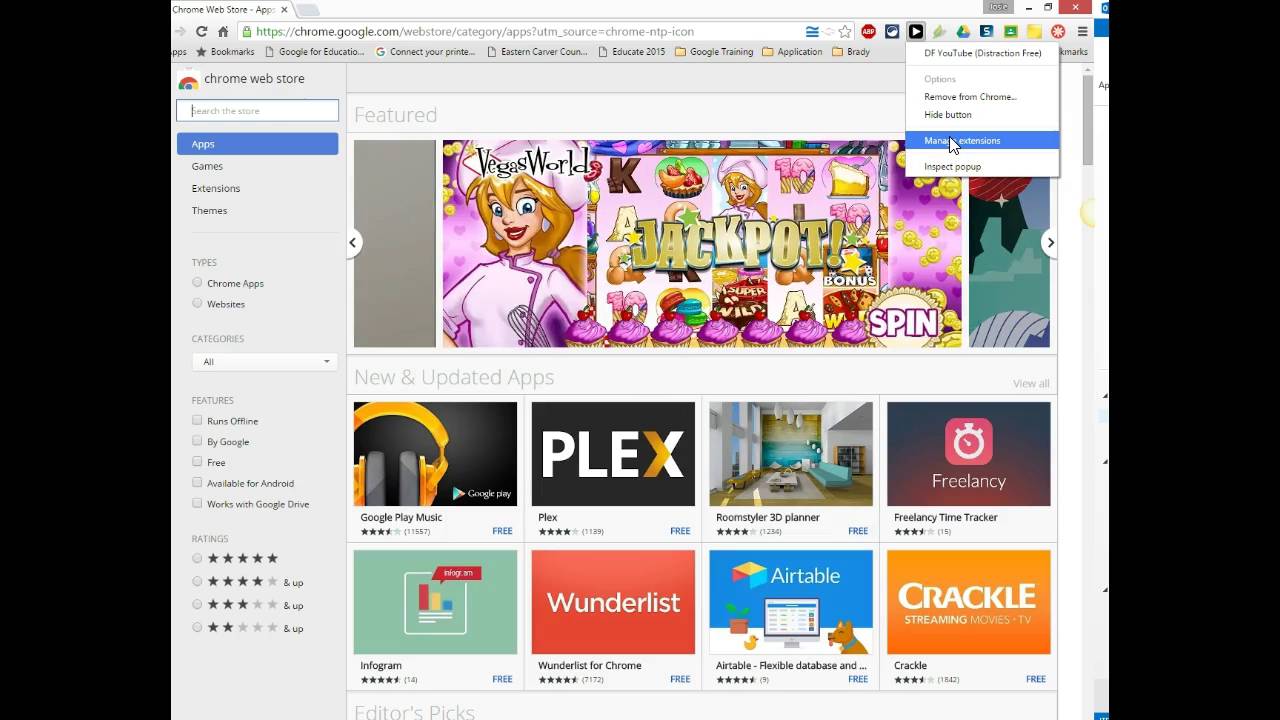The image size is (1280, 720).
Task: Show previous featured slide arrow
Action: pos(353,243)
